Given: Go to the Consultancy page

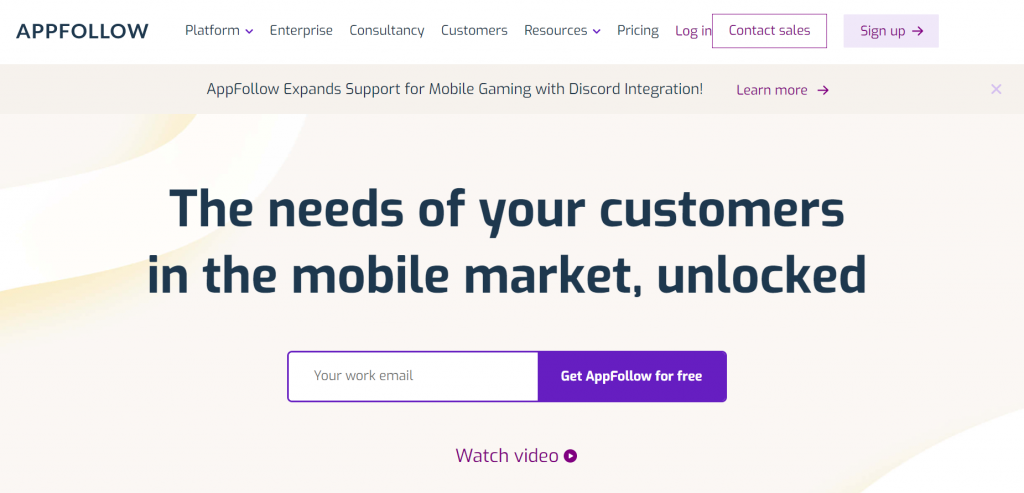Looking at the screenshot, I should [x=387, y=31].
